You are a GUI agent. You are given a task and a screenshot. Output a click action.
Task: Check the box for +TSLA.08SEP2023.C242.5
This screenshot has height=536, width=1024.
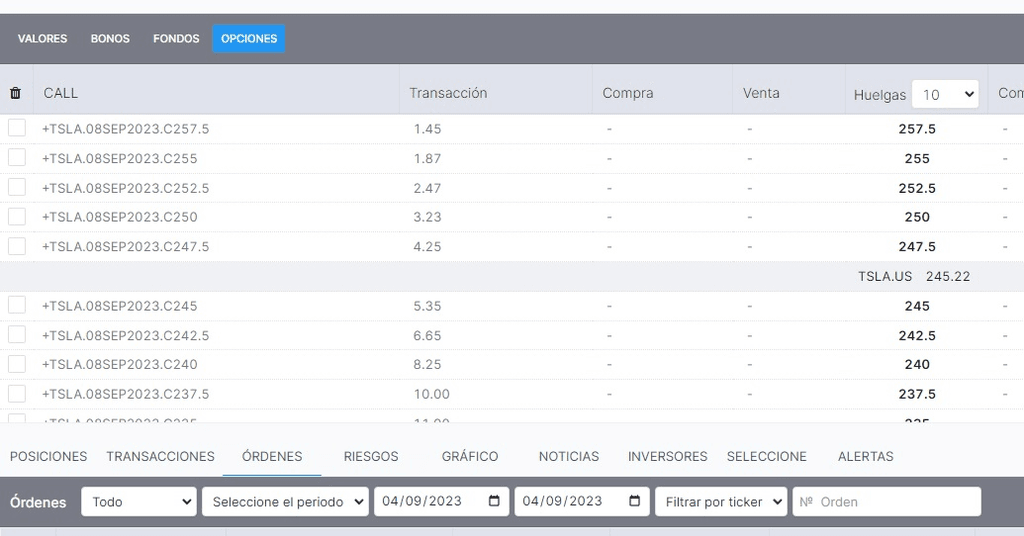point(17,335)
